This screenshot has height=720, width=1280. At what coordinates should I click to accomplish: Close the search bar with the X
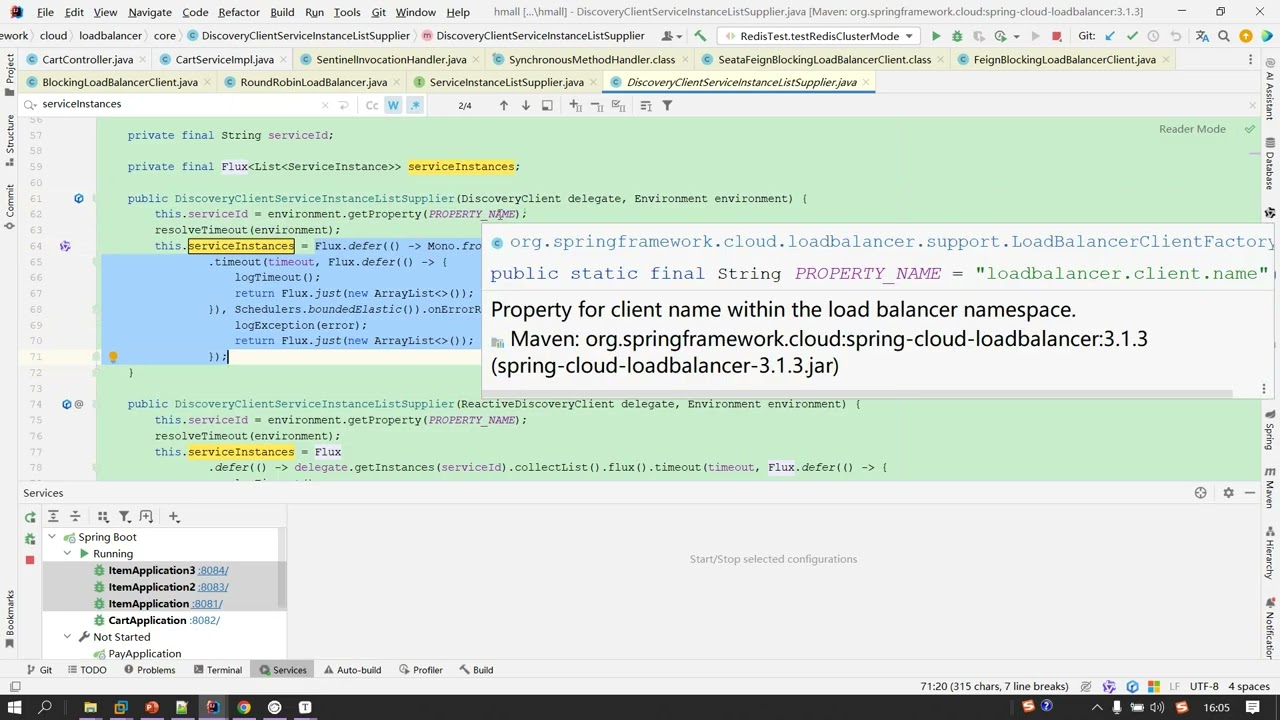tap(1252, 105)
